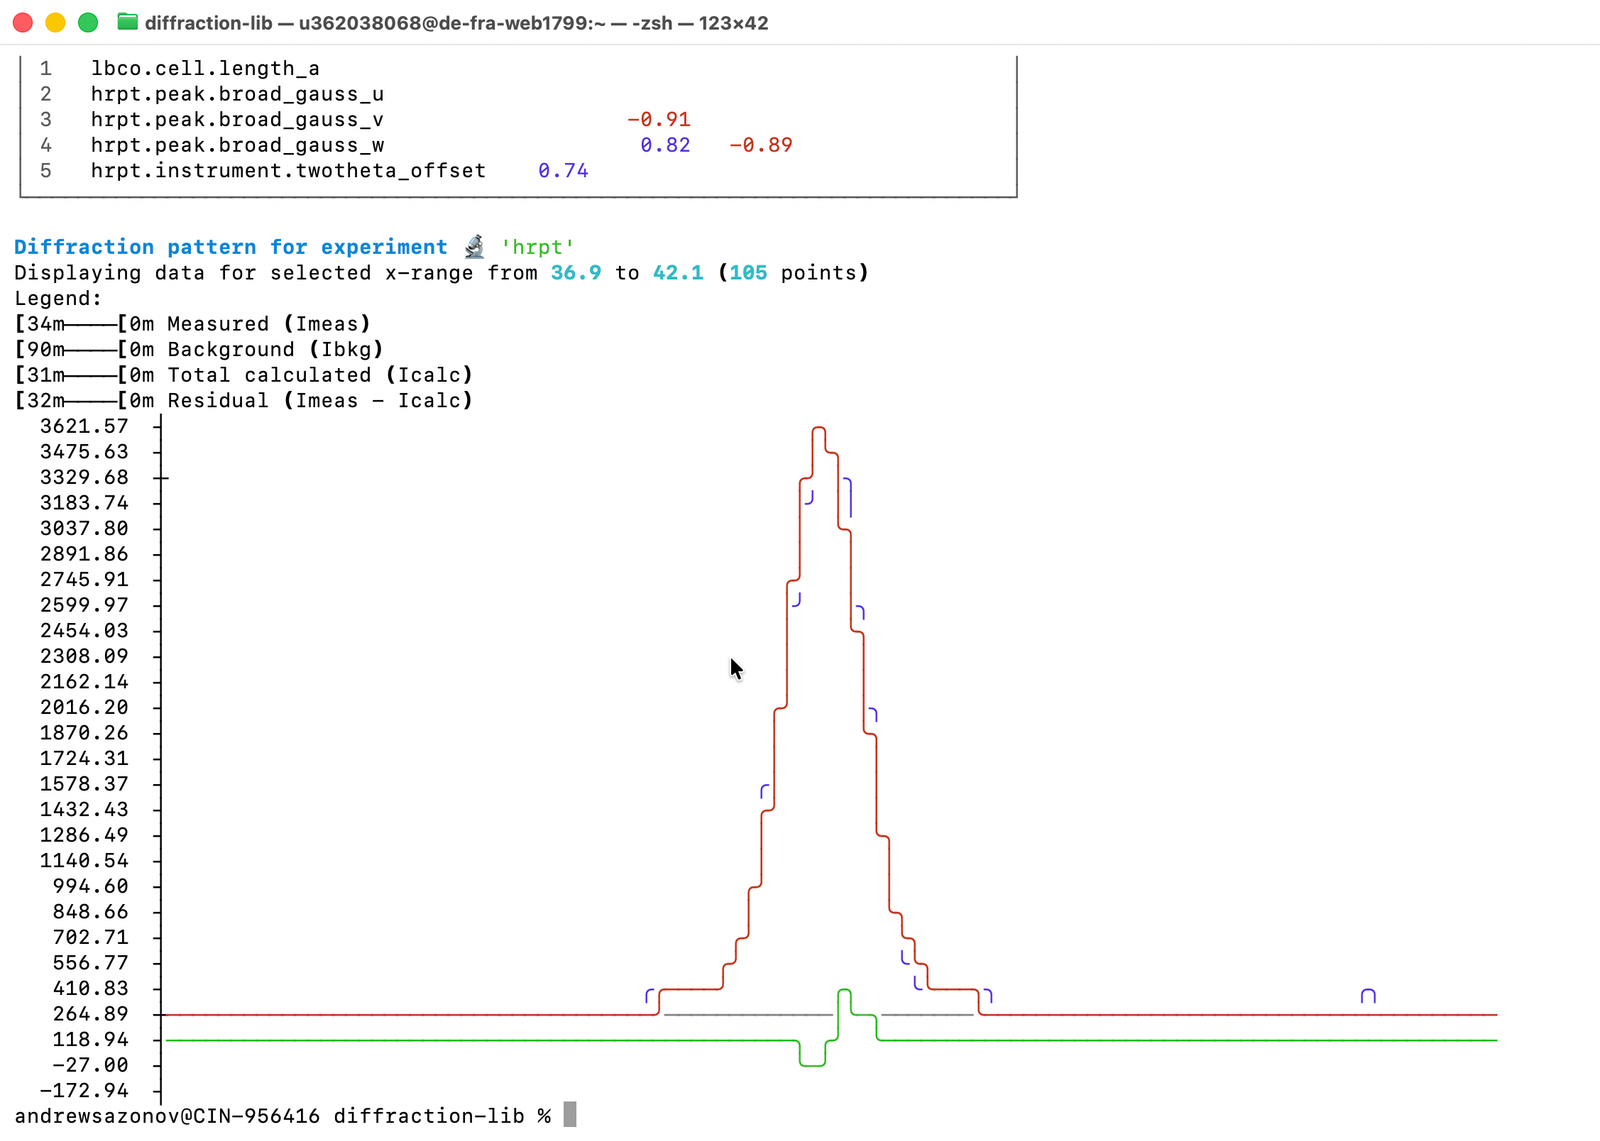Click the 'Legend:' label

(x=58, y=298)
